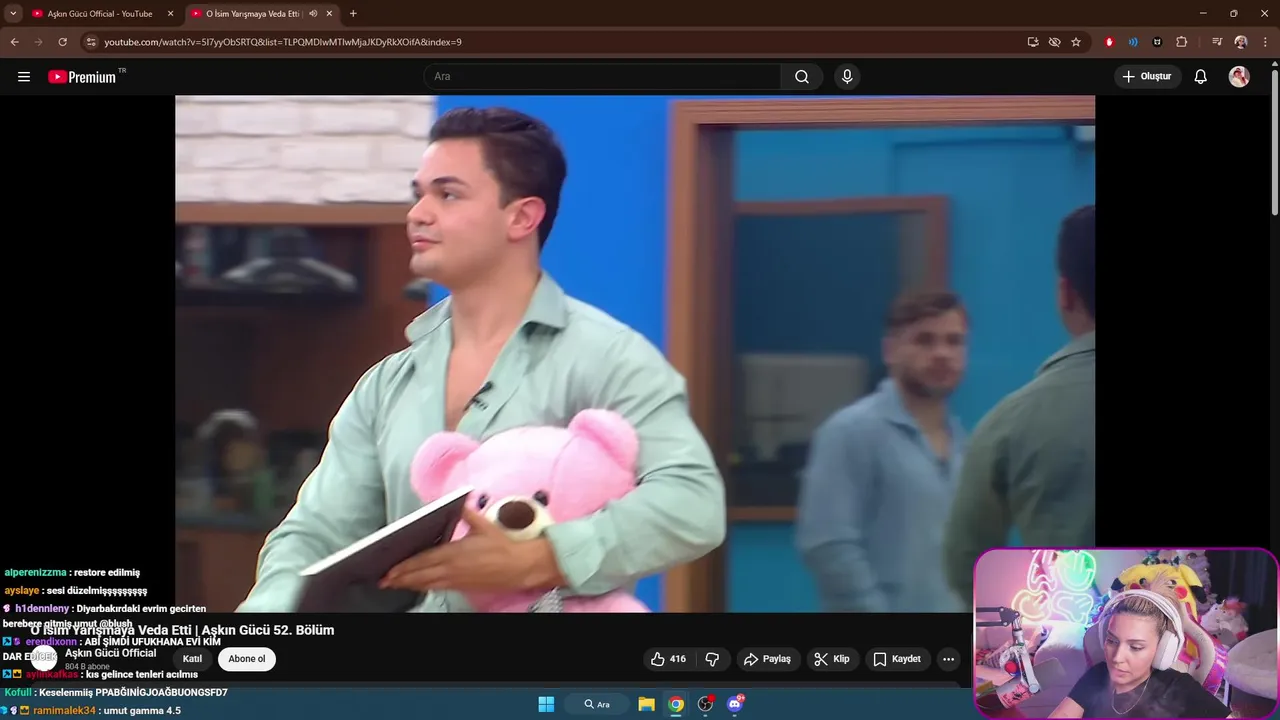The height and width of the screenshot is (720, 1280).
Task: Click the Oluştur create button
Action: [x=1147, y=77]
